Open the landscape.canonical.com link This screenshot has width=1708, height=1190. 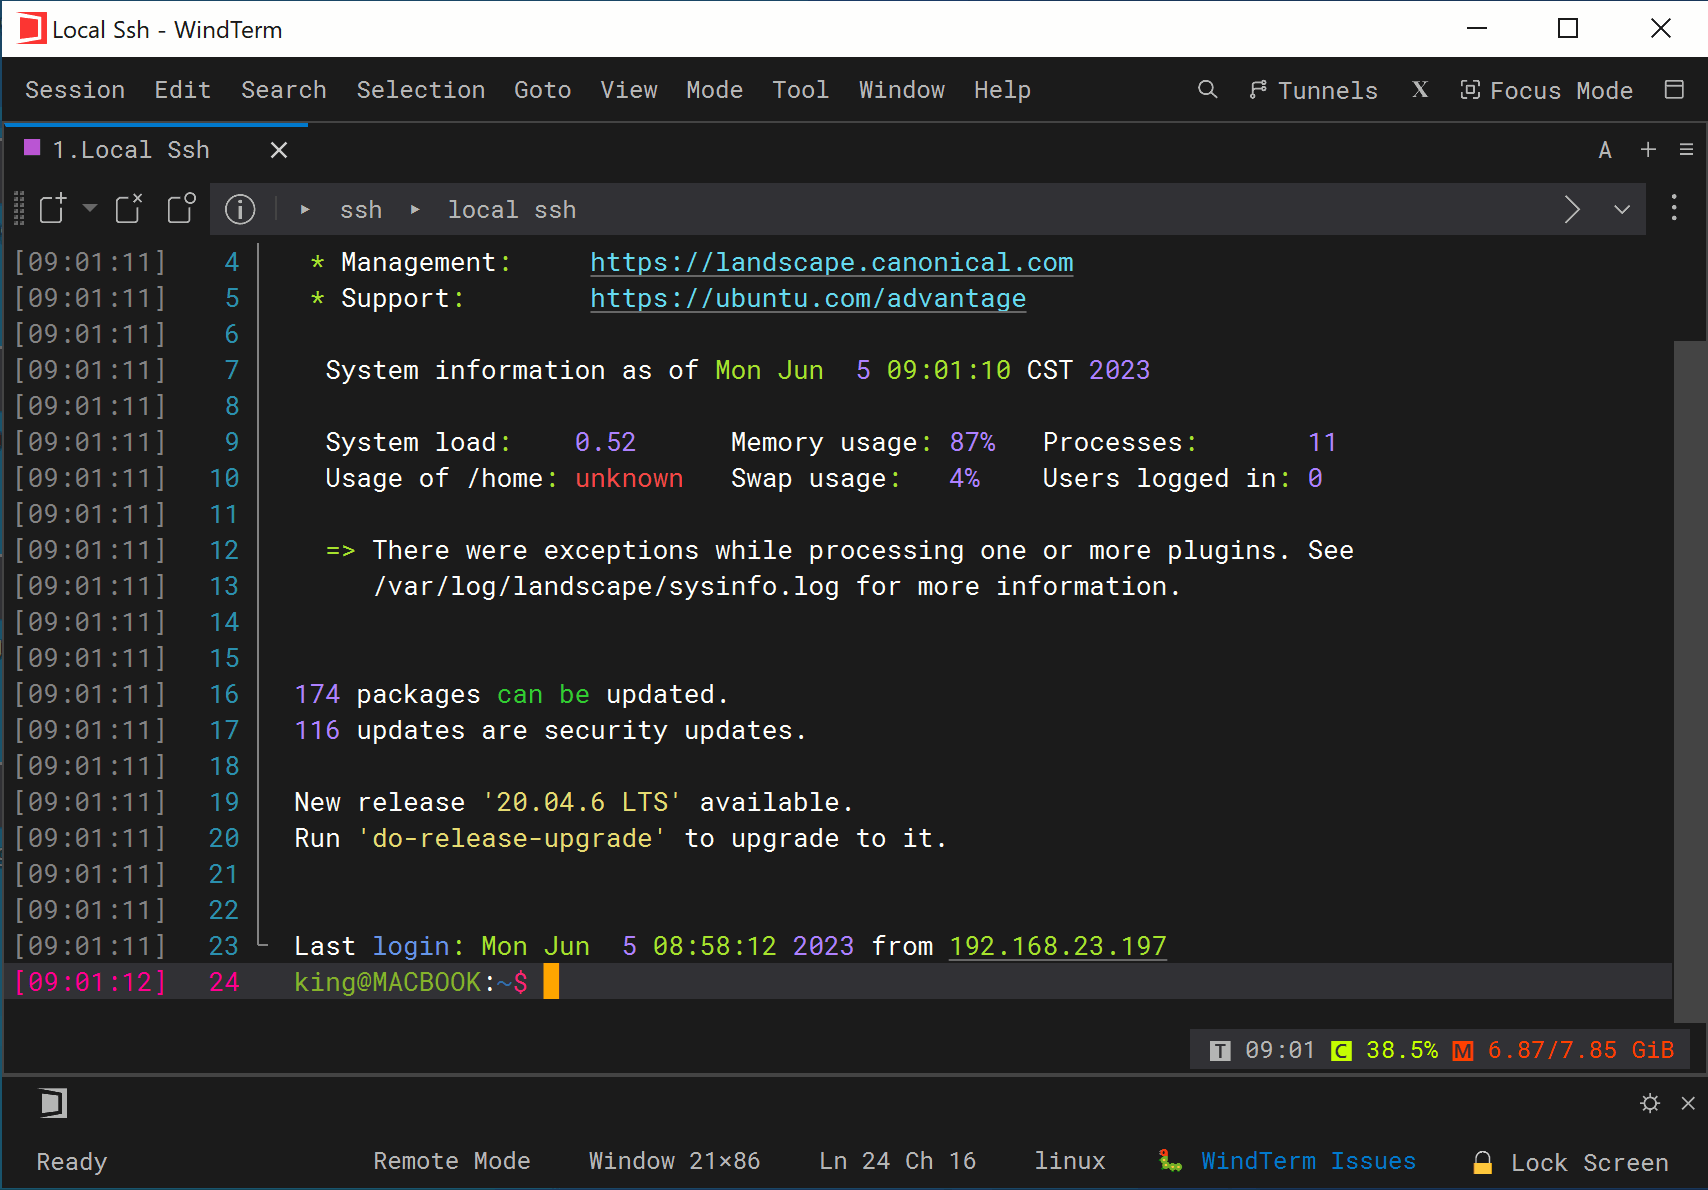[x=831, y=262]
